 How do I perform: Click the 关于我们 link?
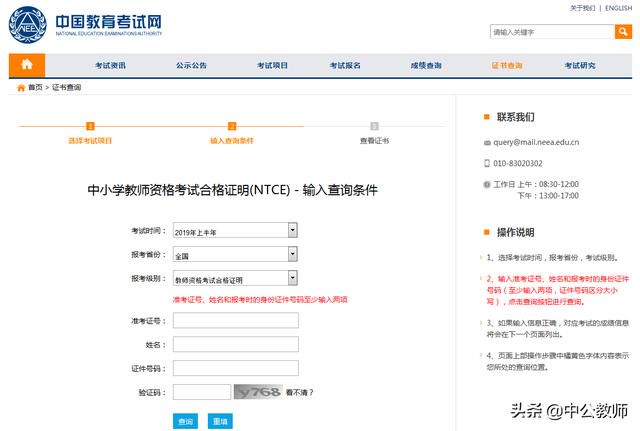point(582,8)
